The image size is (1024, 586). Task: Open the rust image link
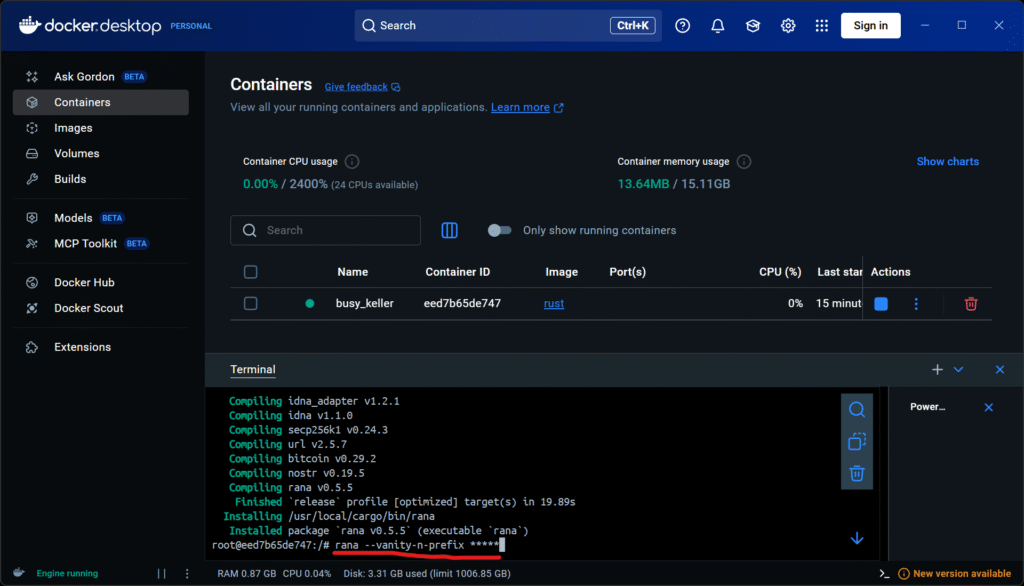pos(554,303)
